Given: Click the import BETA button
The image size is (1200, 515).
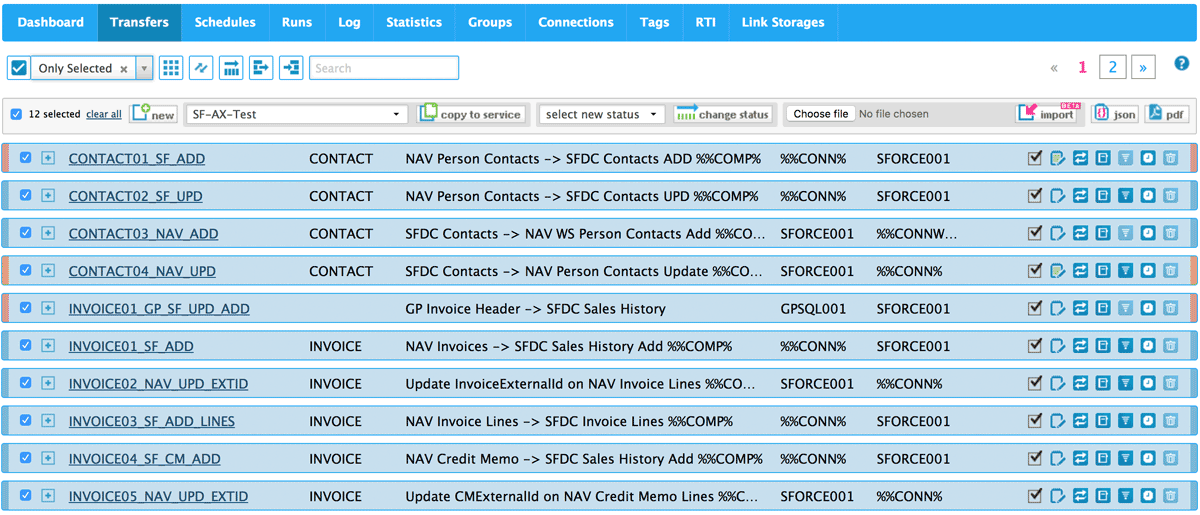Looking at the screenshot, I should tap(1047, 112).
